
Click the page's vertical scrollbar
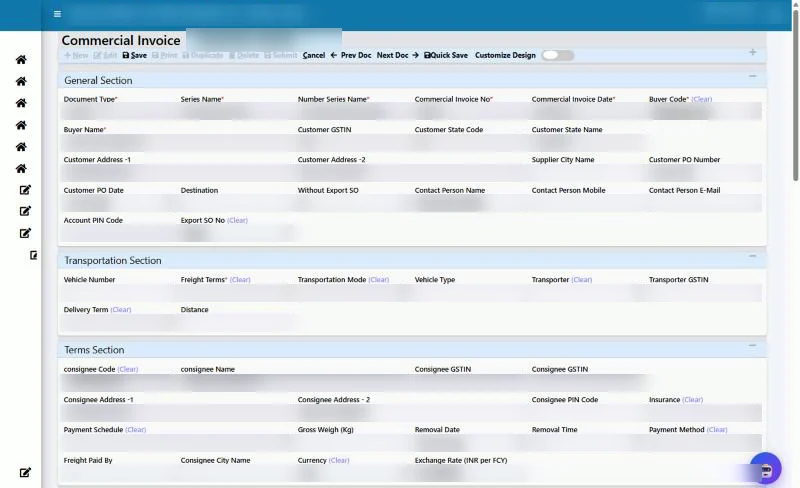point(795,94)
